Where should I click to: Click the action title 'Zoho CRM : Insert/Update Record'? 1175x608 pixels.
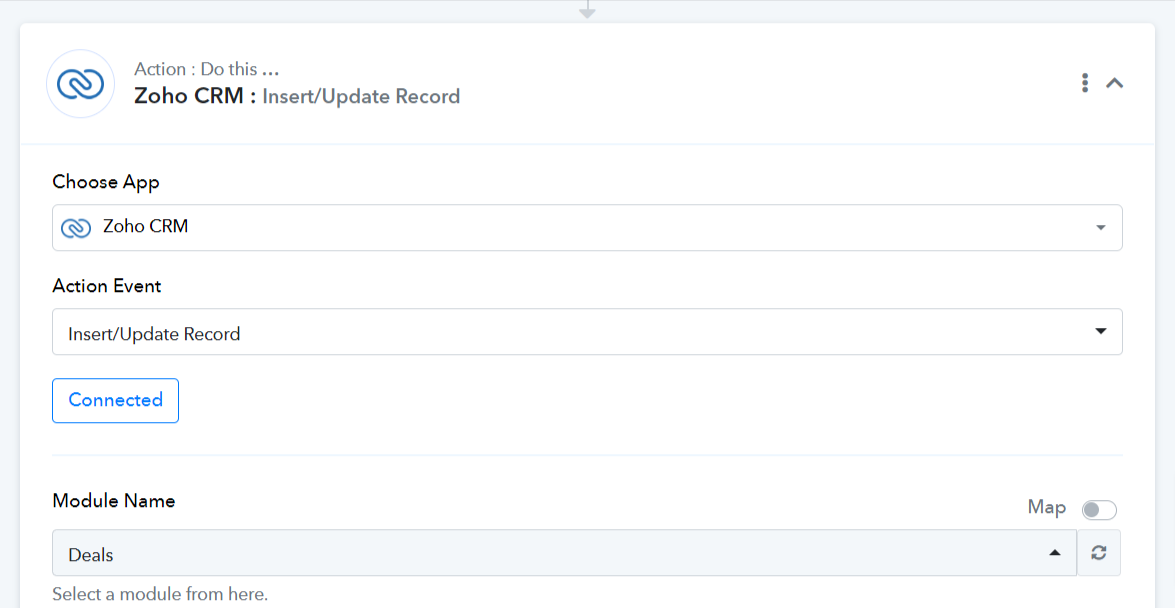coord(297,97)
